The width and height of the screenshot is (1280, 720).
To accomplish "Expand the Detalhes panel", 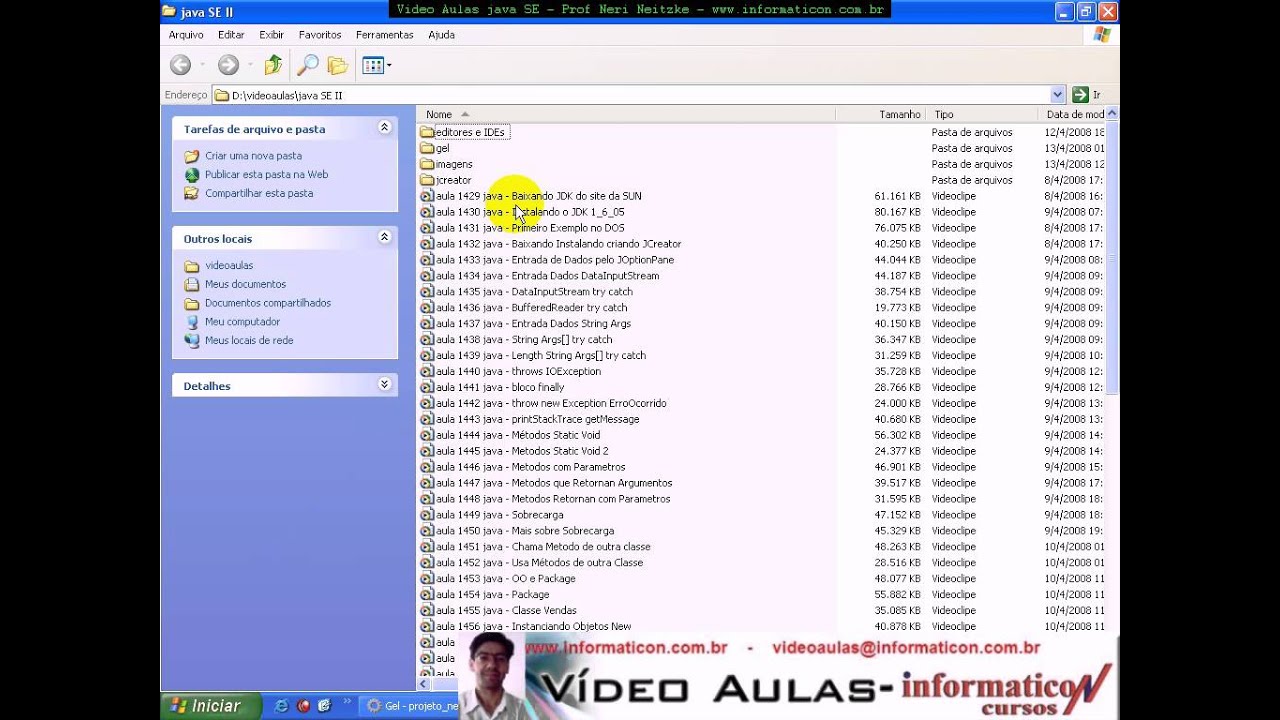I will click(x=384, y=385).
